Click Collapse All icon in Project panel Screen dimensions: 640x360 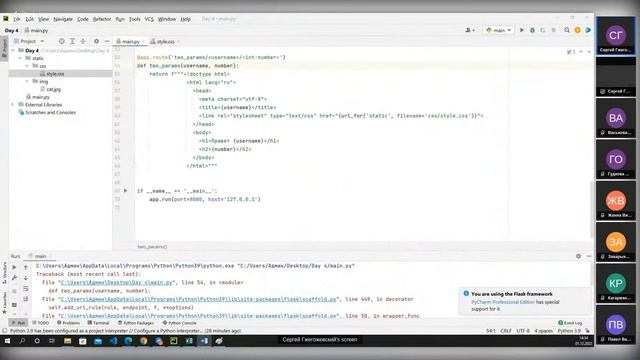[83, 41]
